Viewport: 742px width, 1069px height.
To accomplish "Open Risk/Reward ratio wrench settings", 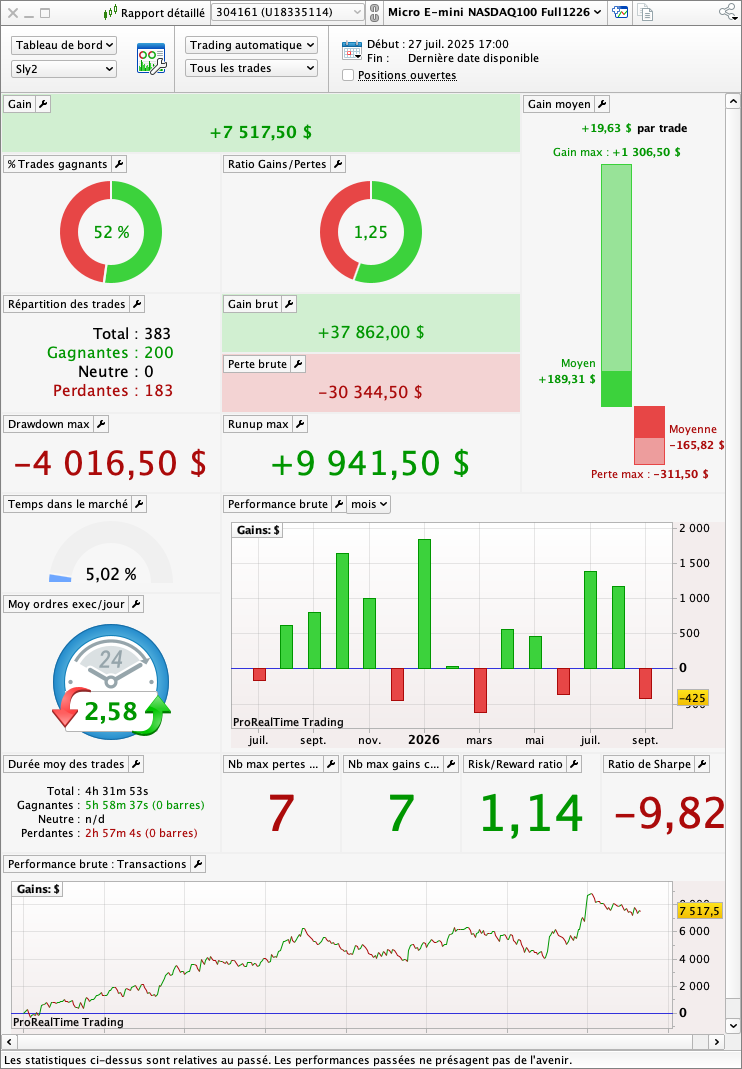I will (574, 764).
